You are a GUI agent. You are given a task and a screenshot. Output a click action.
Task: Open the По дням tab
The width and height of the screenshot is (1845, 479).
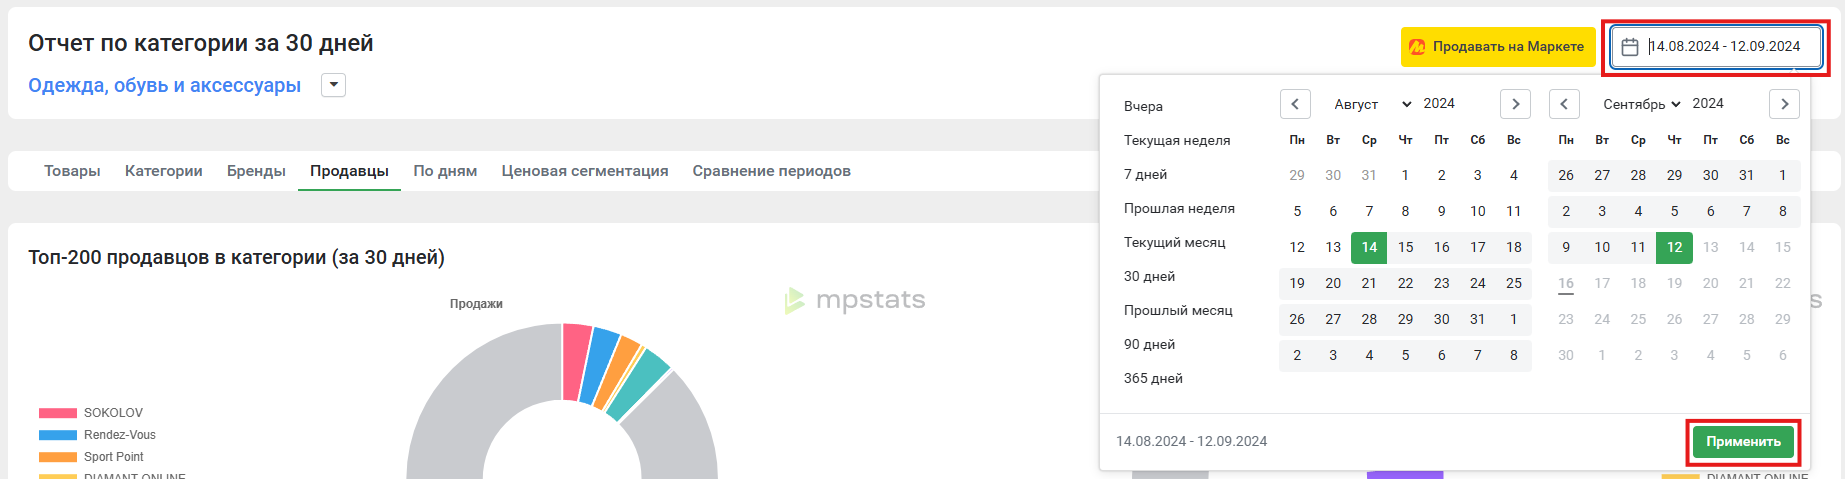pyautogui.click(x=445, y=171)
